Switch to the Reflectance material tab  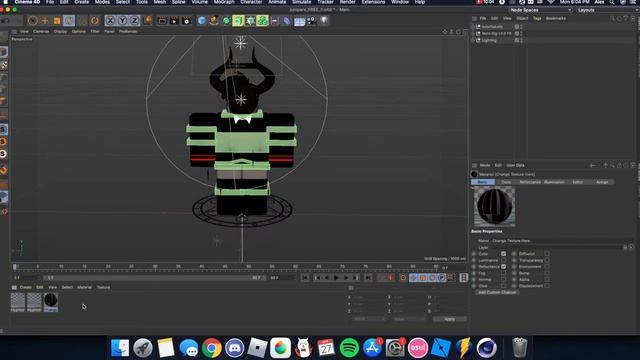530,182
